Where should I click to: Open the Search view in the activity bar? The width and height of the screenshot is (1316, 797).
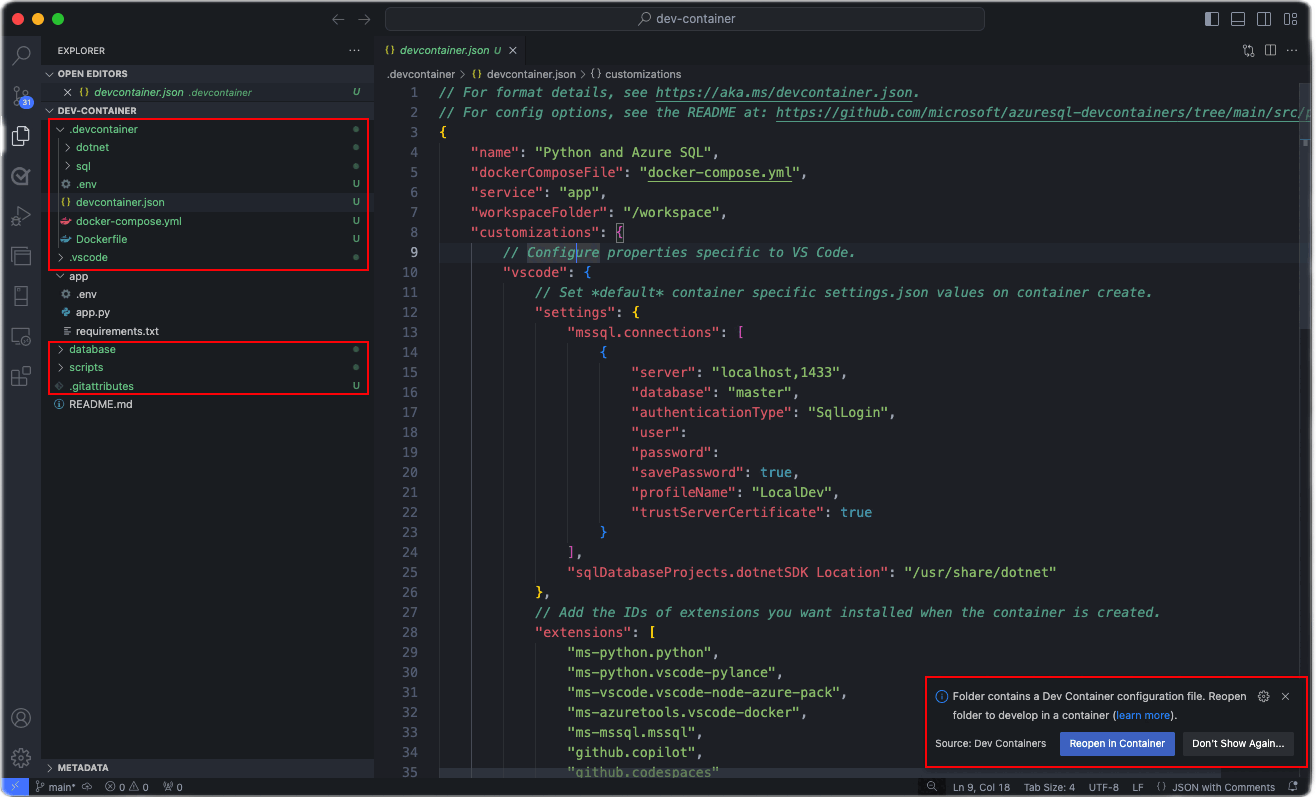21,55
